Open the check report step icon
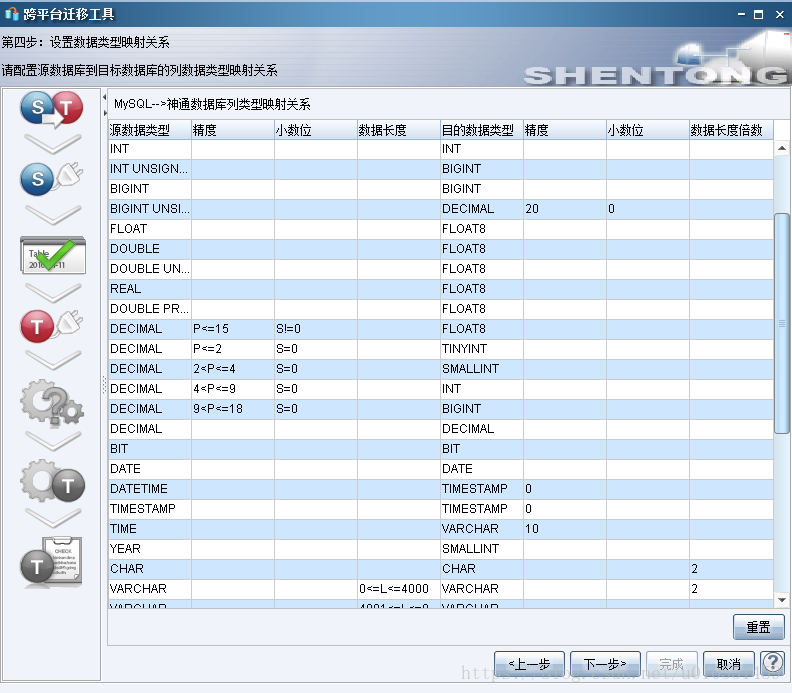The height and width of the screenshot is (693, 792). pyautogui.click(x=51, y=562)
